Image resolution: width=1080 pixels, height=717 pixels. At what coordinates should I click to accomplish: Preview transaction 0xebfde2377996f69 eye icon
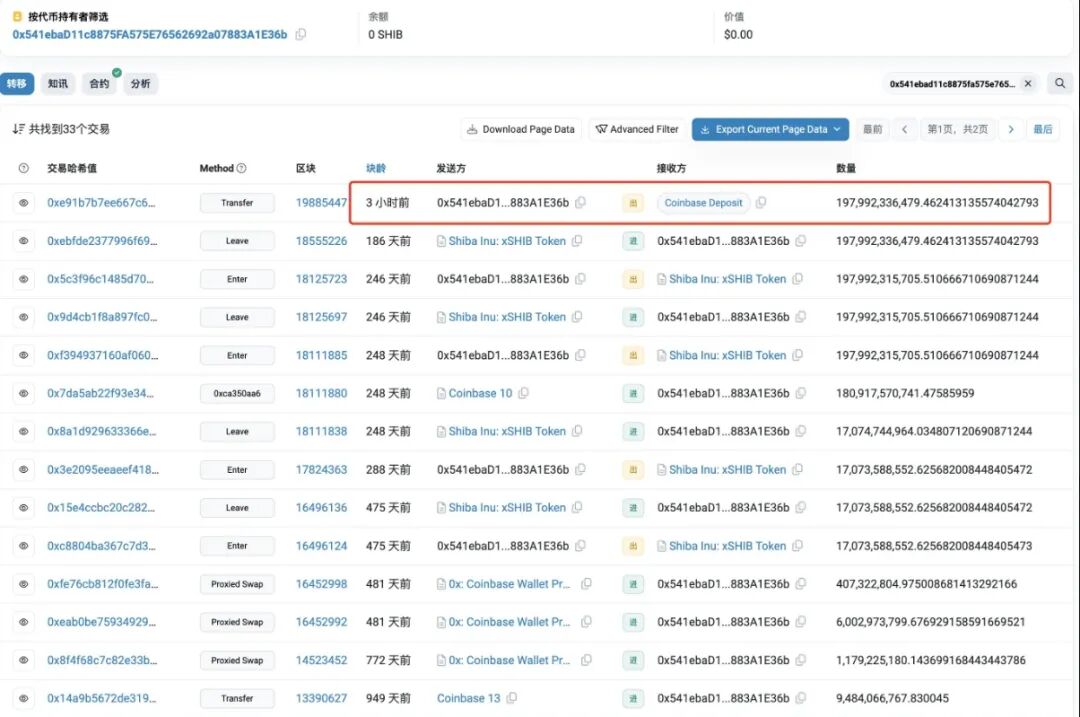tap(23, 241)
